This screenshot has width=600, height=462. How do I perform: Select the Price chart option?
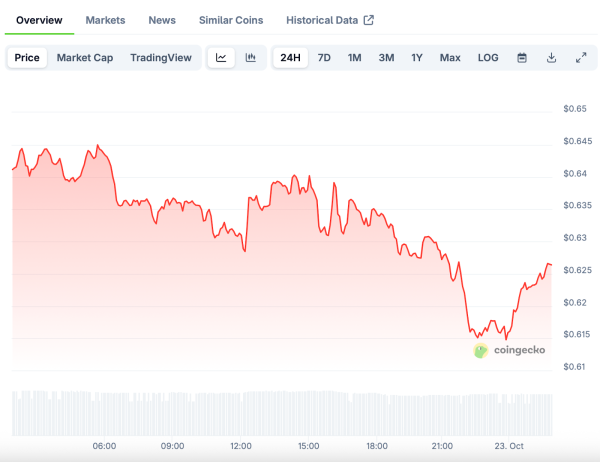[27, 58]
